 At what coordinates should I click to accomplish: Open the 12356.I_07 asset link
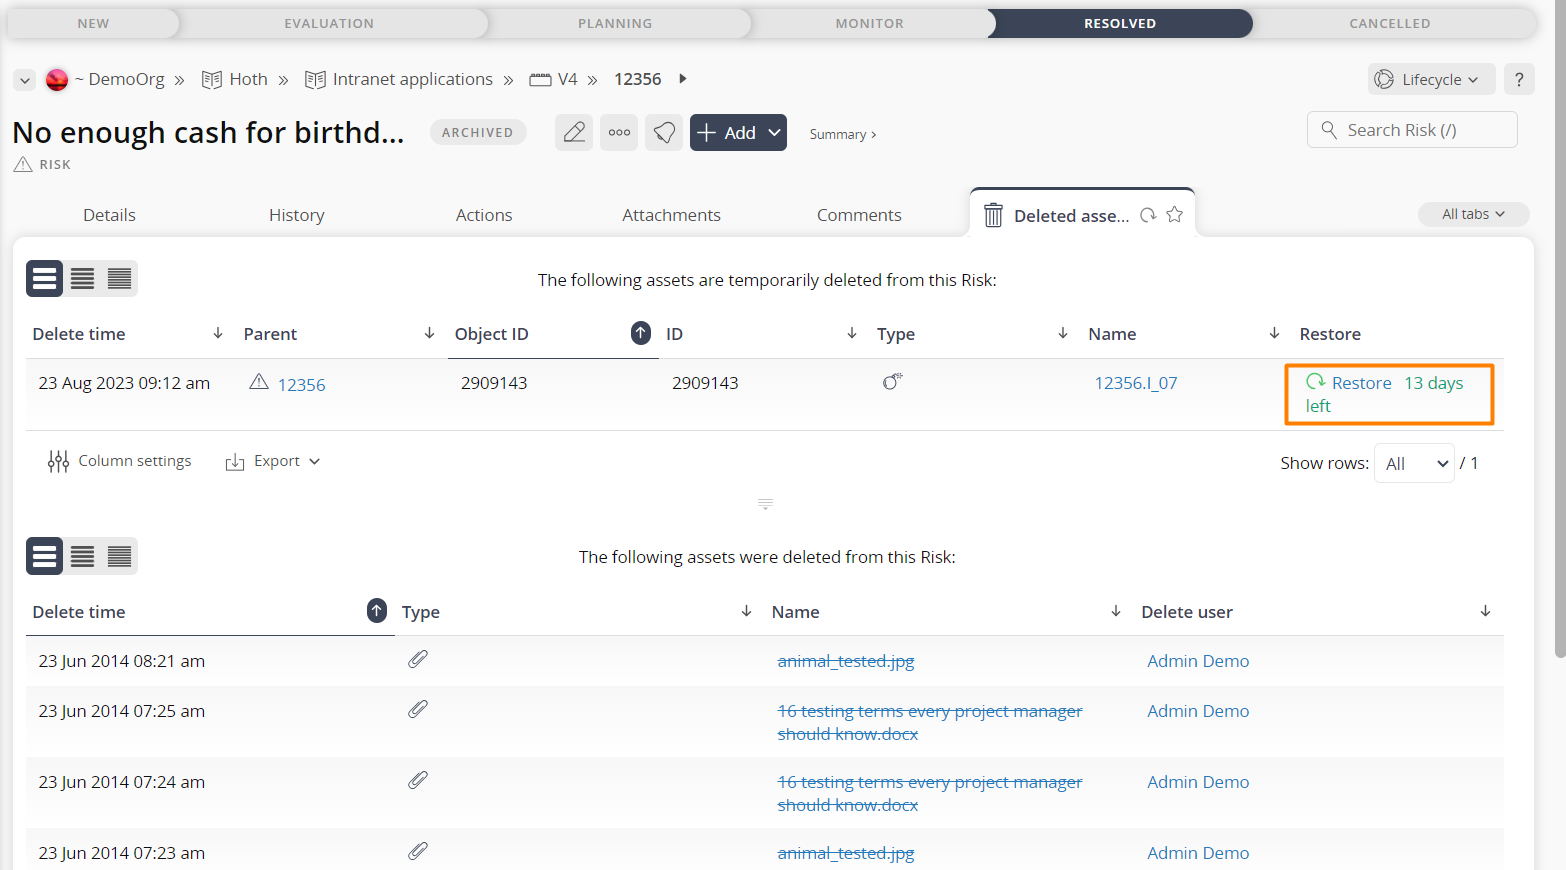[1136, 383]
